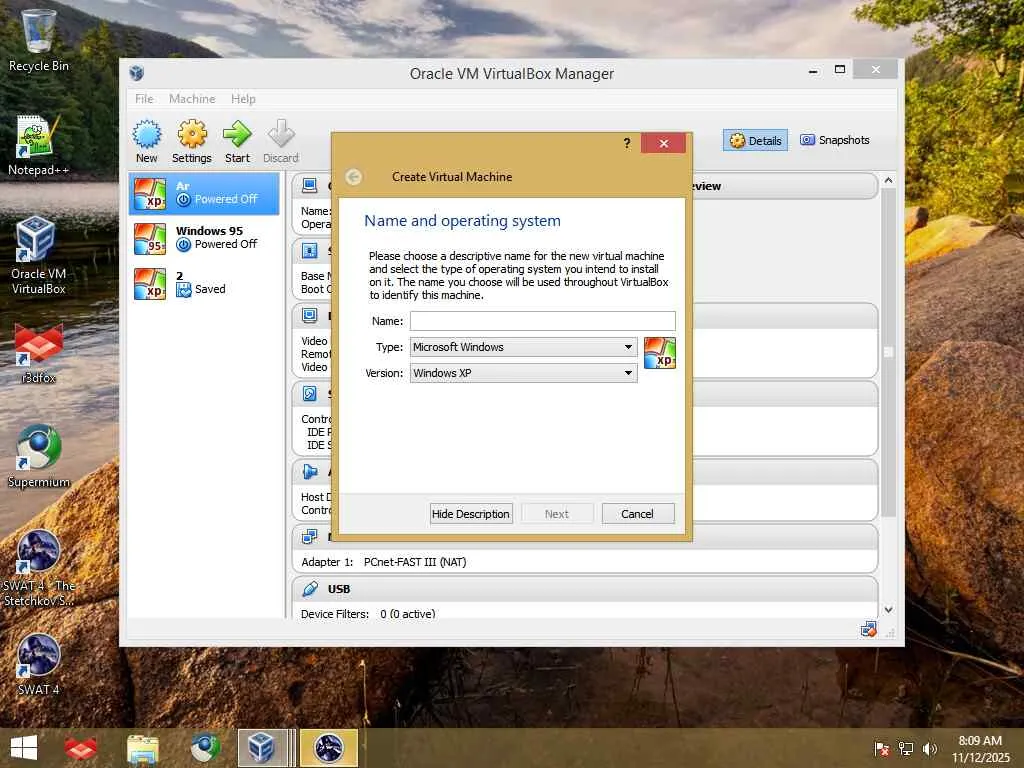The width and height of the screenshot is (1024, 768).
Task: Click the details pane scroll up arrow
Action: point(888,180)
